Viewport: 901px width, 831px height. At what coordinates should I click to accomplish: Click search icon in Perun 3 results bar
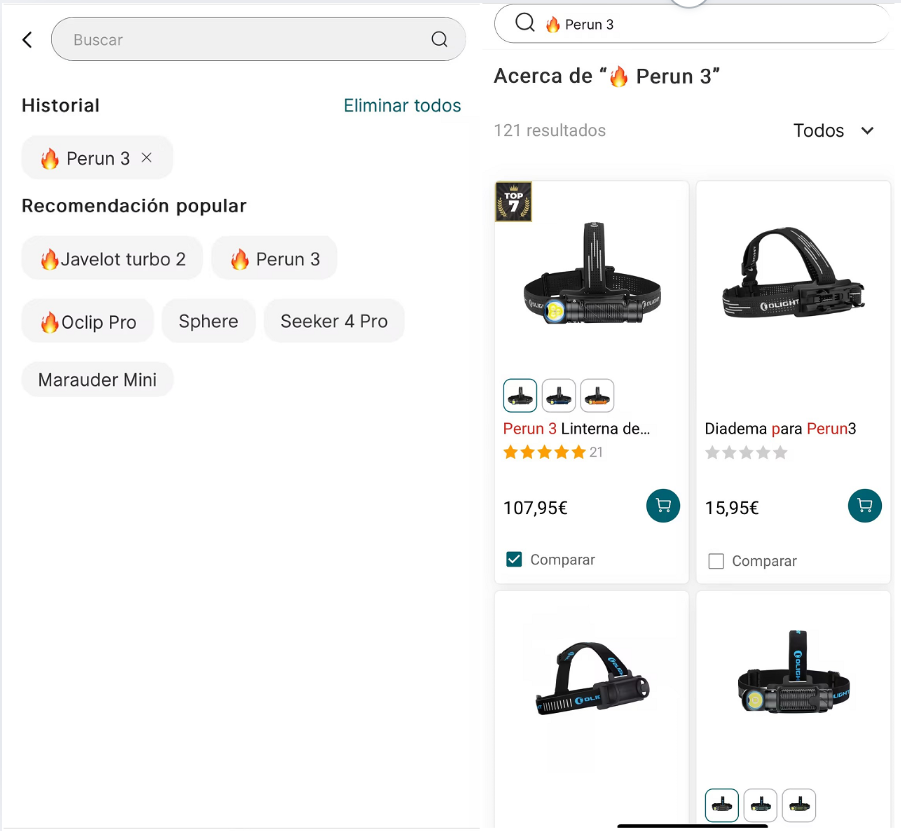click(x=525, y=23)
